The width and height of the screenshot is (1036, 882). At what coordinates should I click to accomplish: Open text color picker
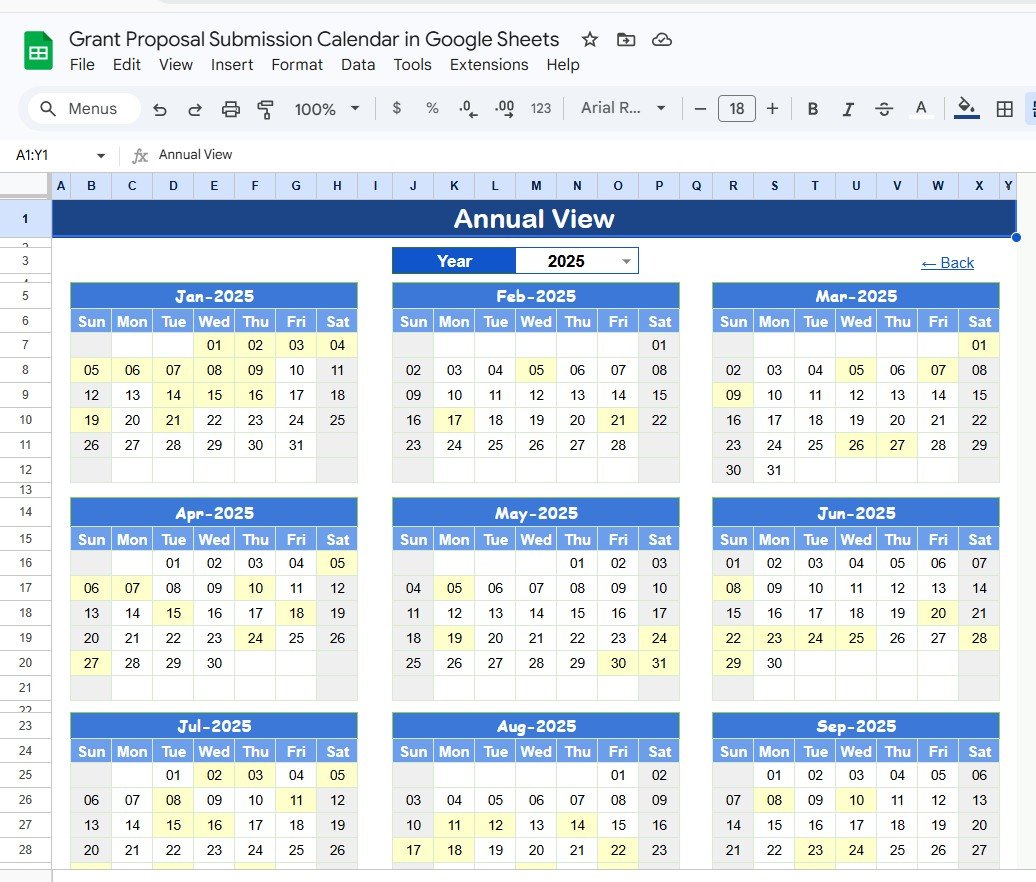(920, 109)
